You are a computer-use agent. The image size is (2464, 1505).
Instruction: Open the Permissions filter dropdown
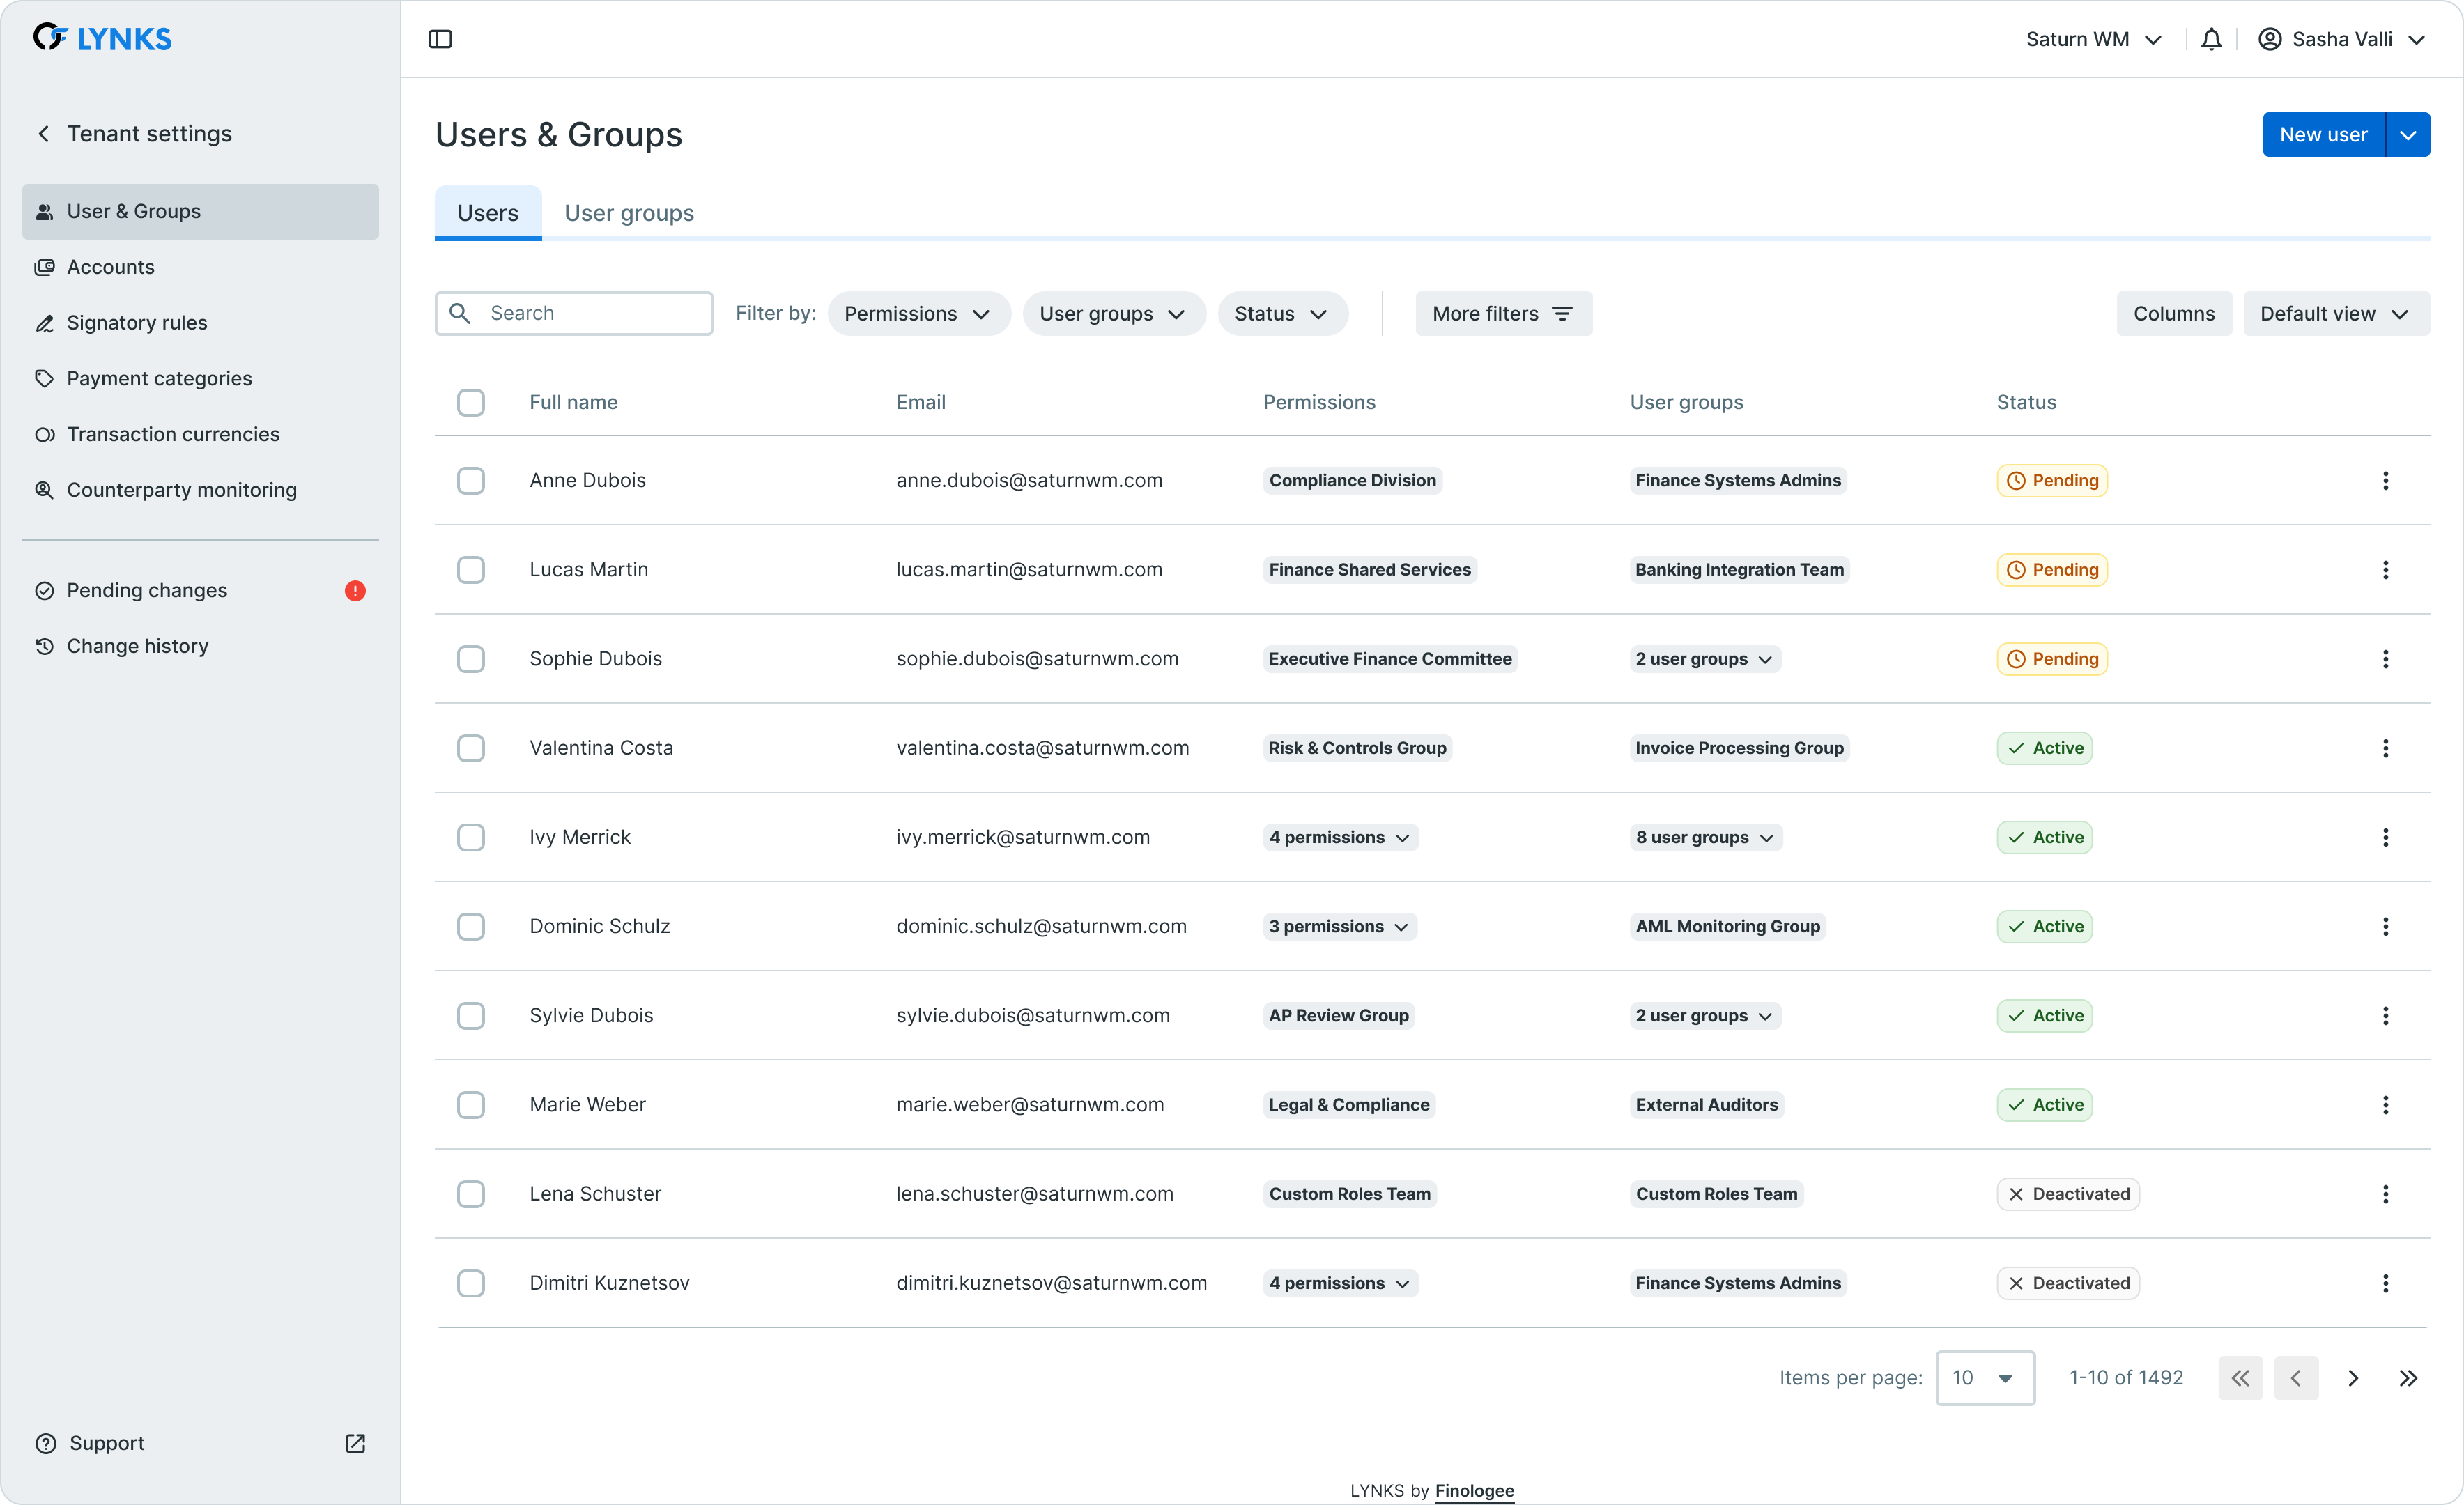918,314
